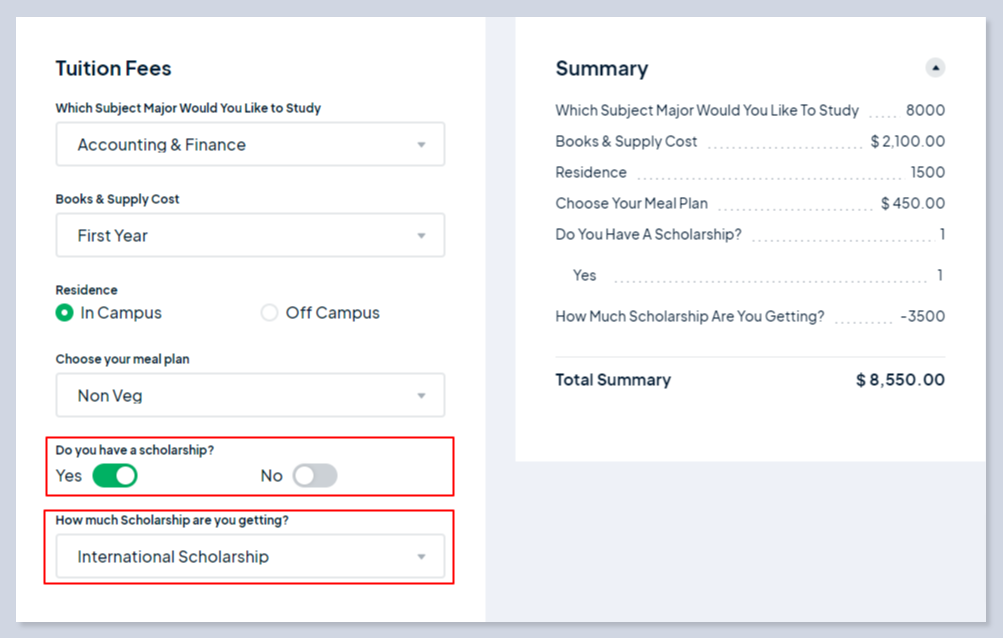Enable the No scholarship toggle
Image resolution: width=1003 pixels, height=638 pixels.
click(x=315, y=476)
